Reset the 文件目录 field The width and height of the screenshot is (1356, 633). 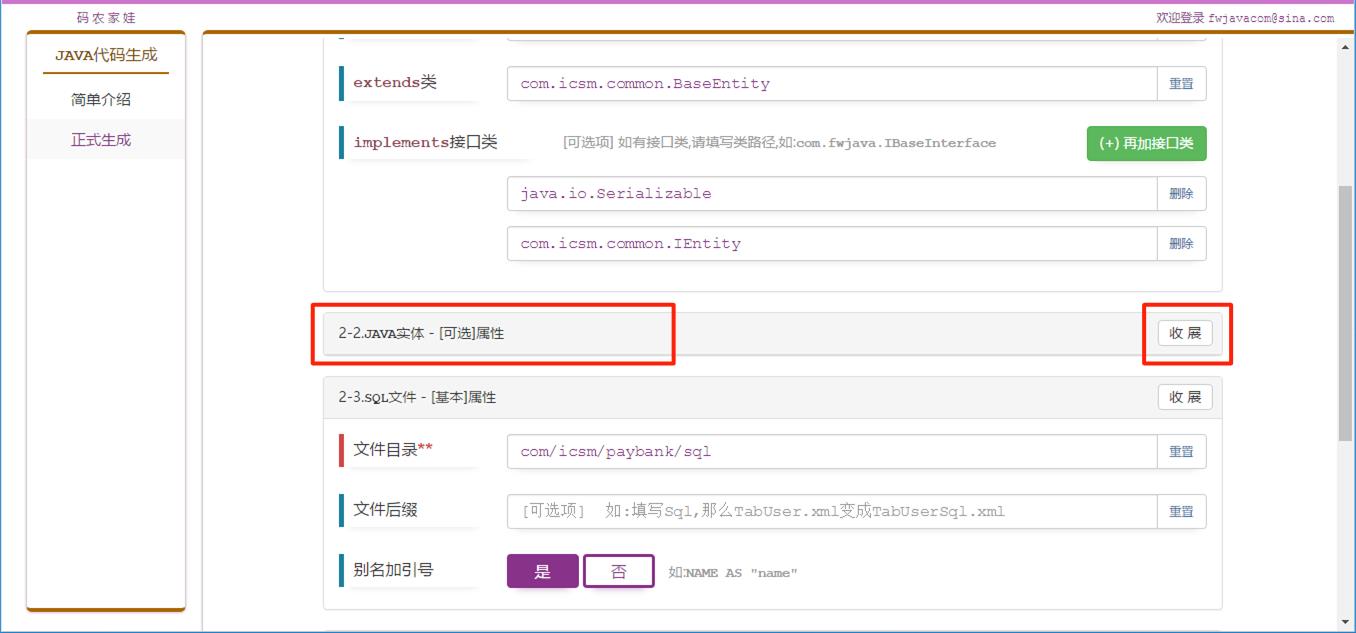[1181, 452]
